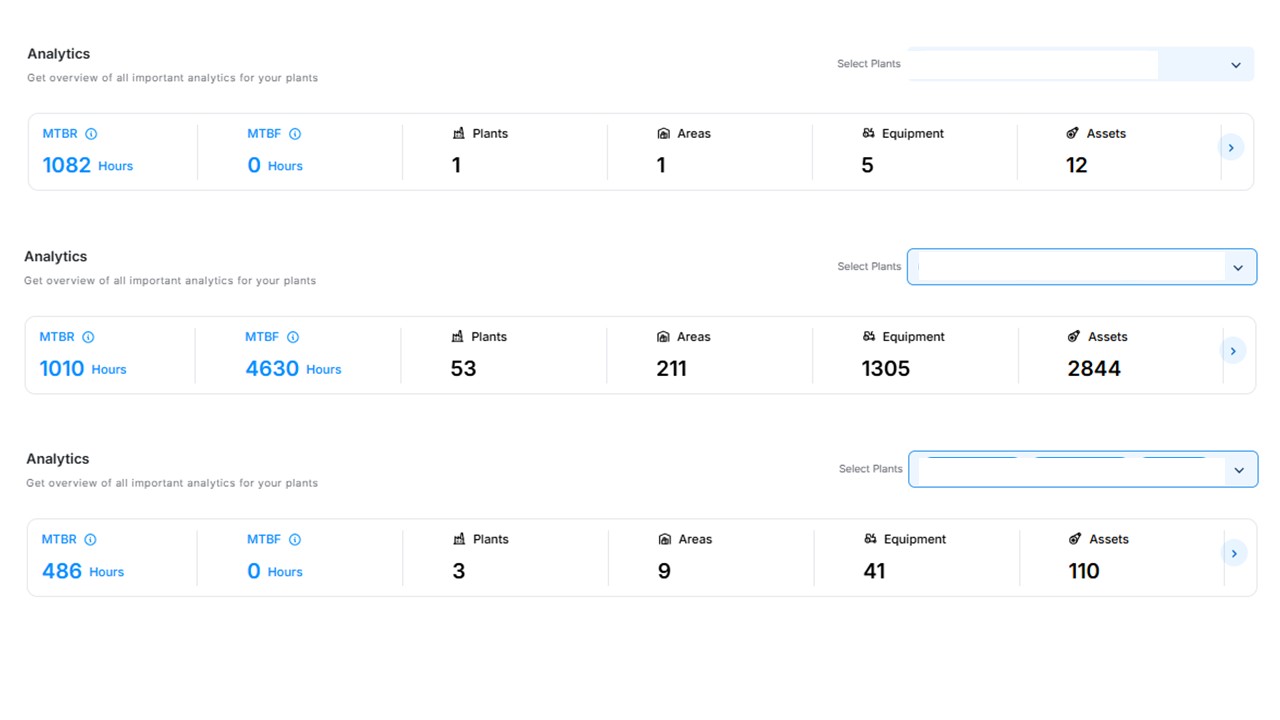
Task: Expand Select Plants dropdown above 486 Hours row
Action: (x=1239, y=470)
